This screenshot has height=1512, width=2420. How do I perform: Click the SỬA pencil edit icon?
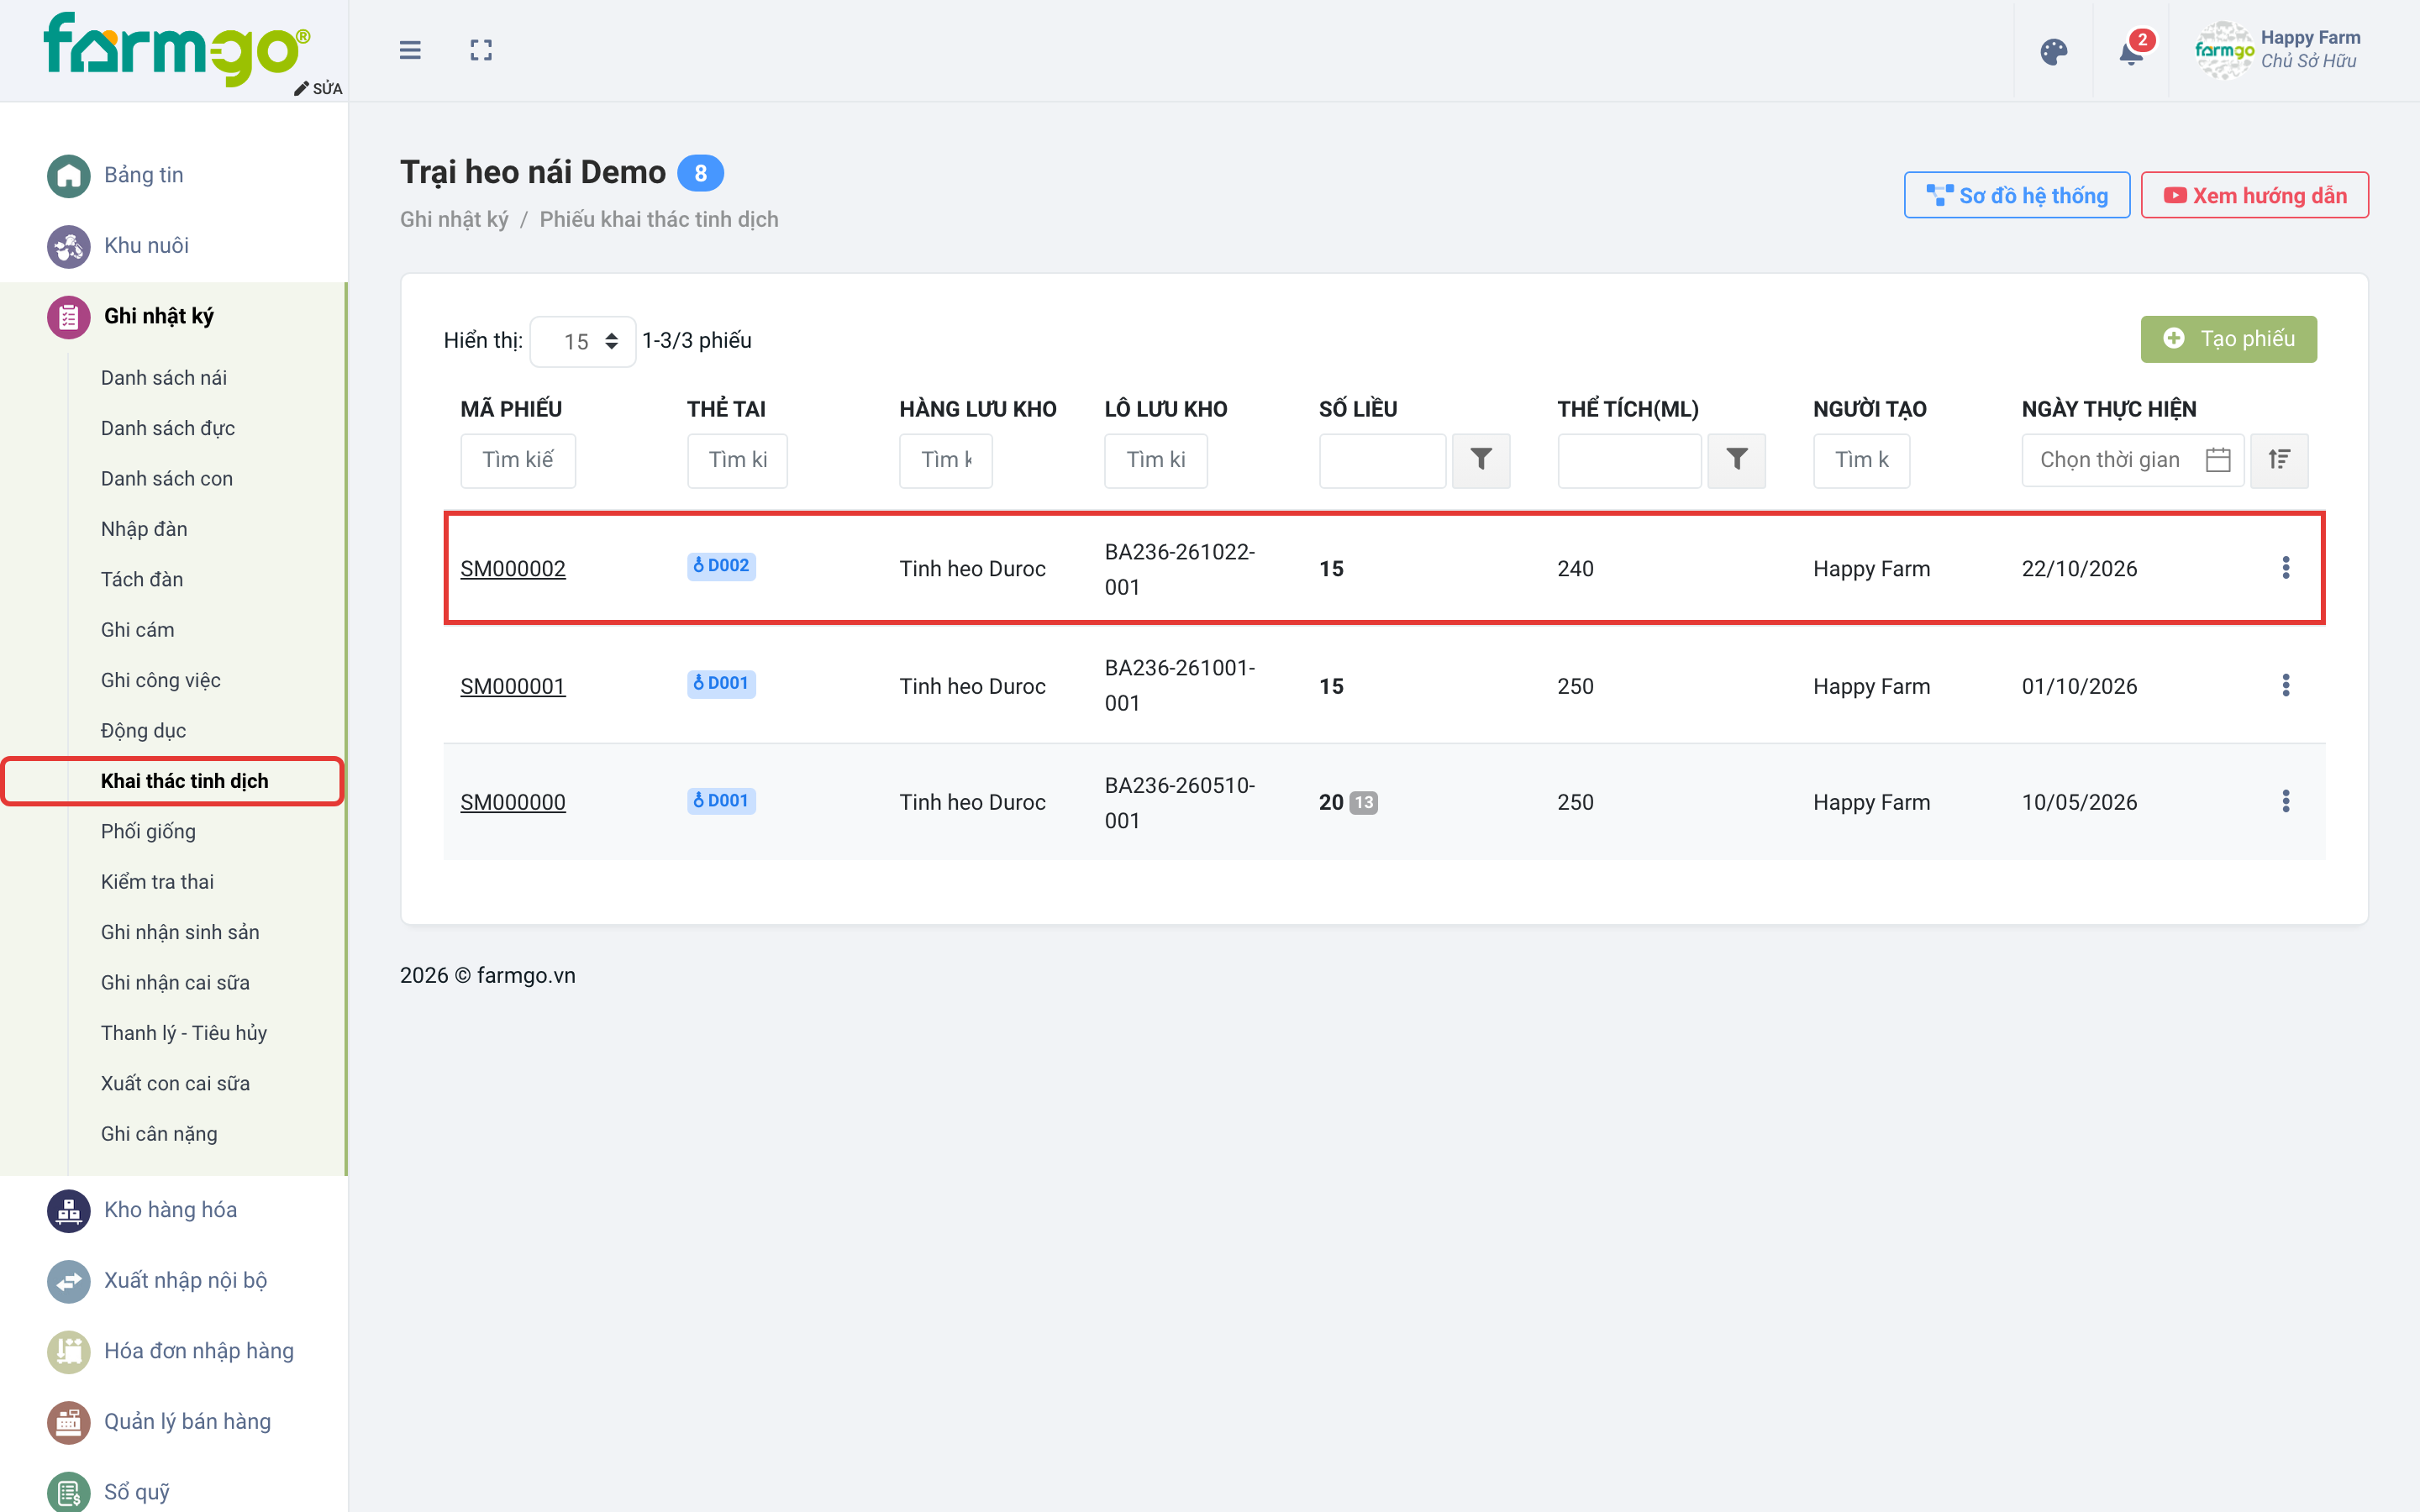click(x=317, y=88)
